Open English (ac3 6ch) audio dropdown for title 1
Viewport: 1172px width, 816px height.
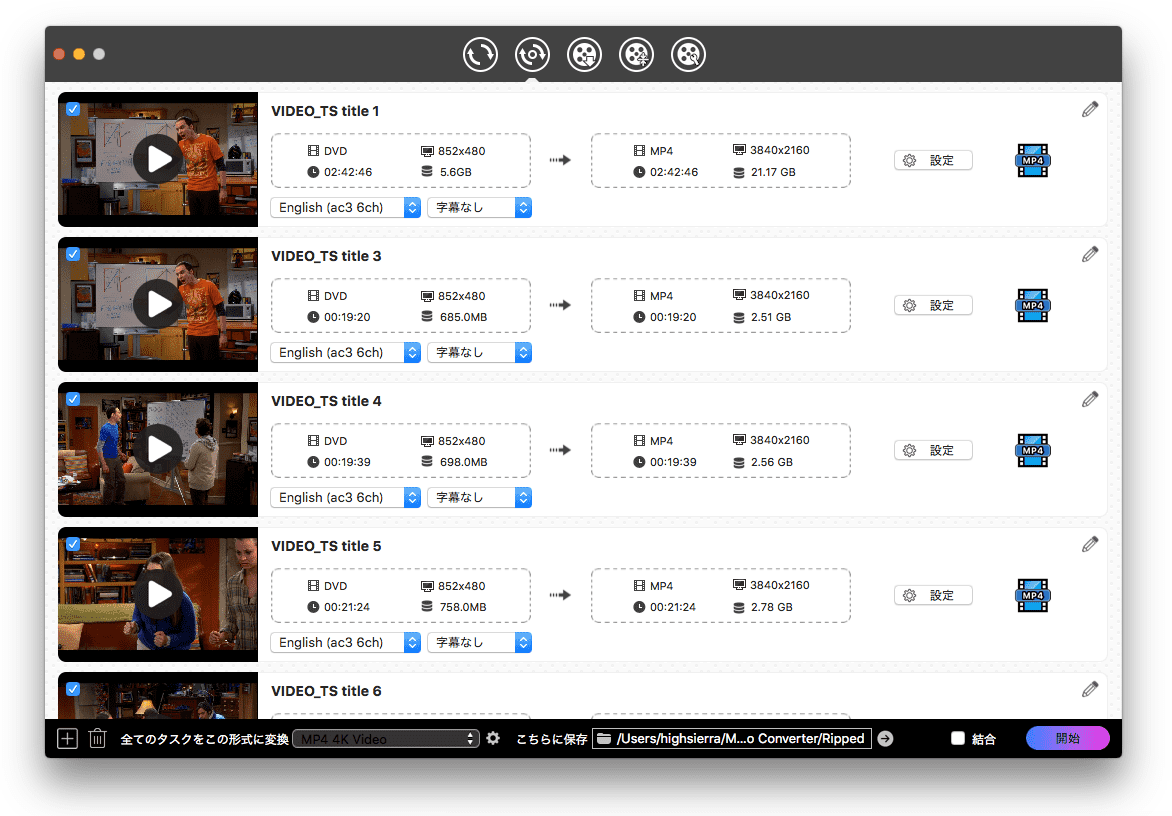[345, 207]
